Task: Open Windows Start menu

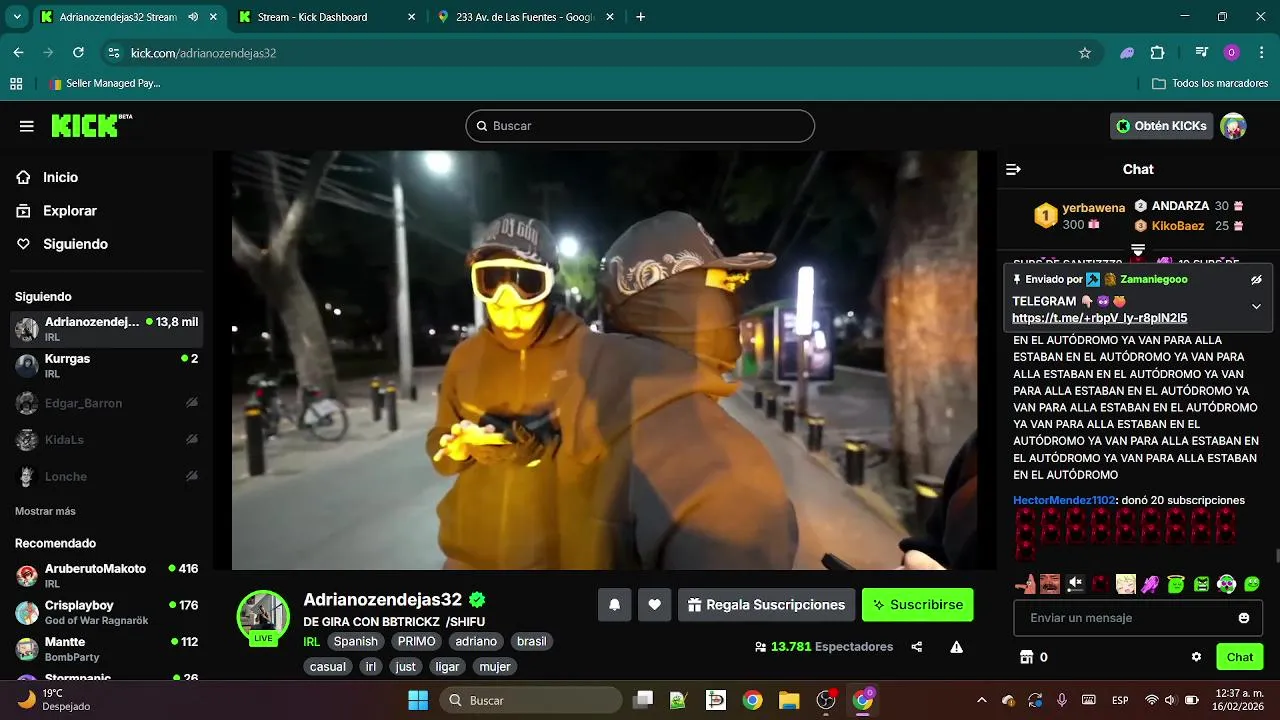Action: pyautogui.click(x=418, y=700)
